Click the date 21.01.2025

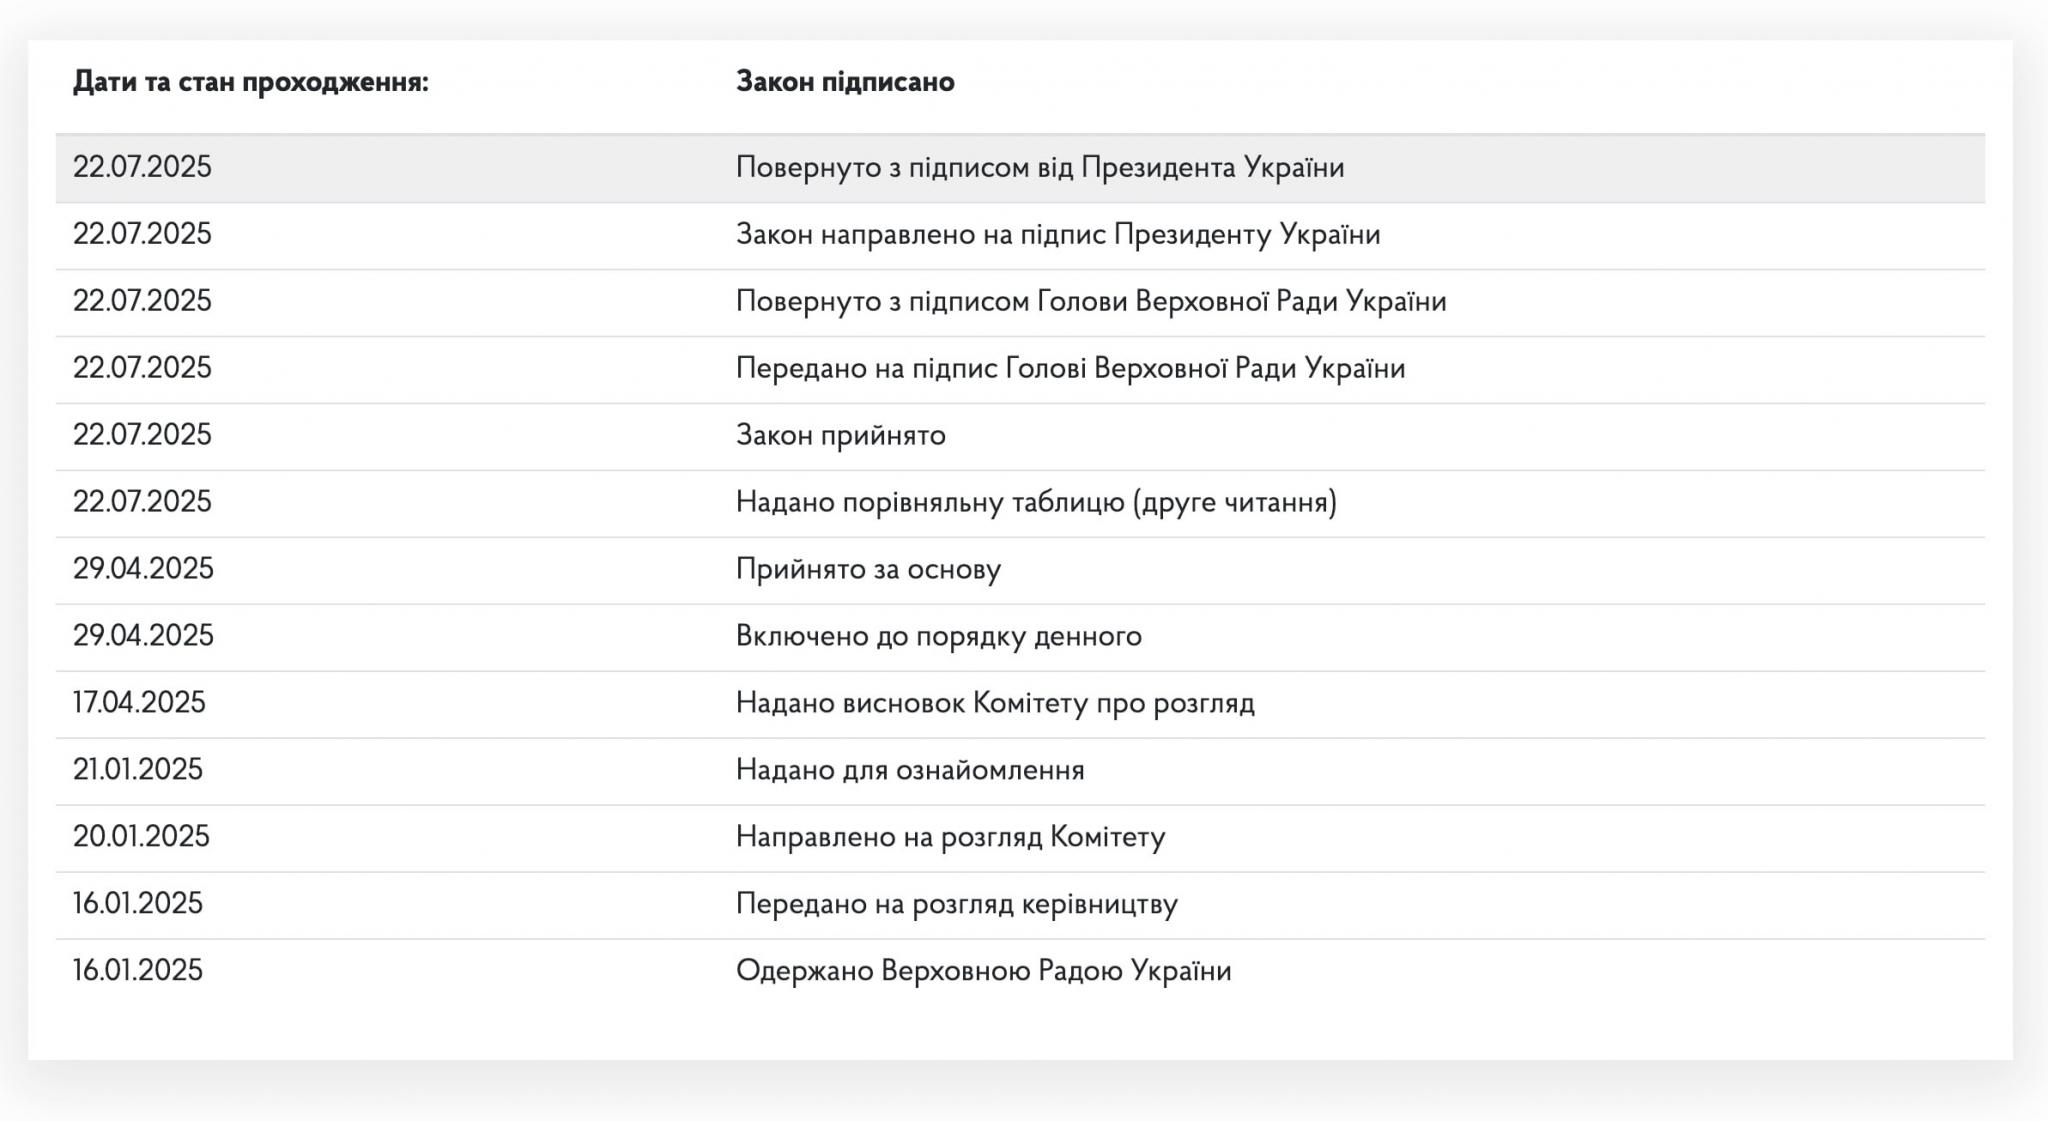point(138,770)
